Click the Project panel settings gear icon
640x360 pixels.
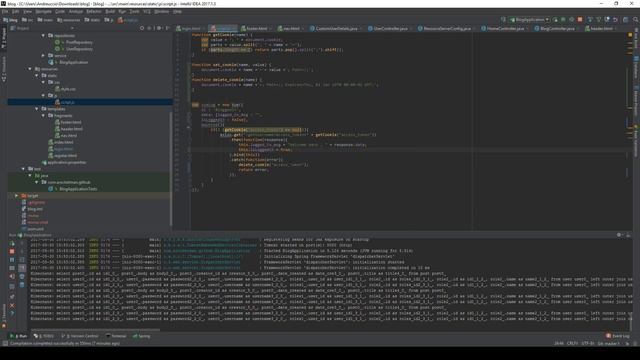(x=160, y=28)
